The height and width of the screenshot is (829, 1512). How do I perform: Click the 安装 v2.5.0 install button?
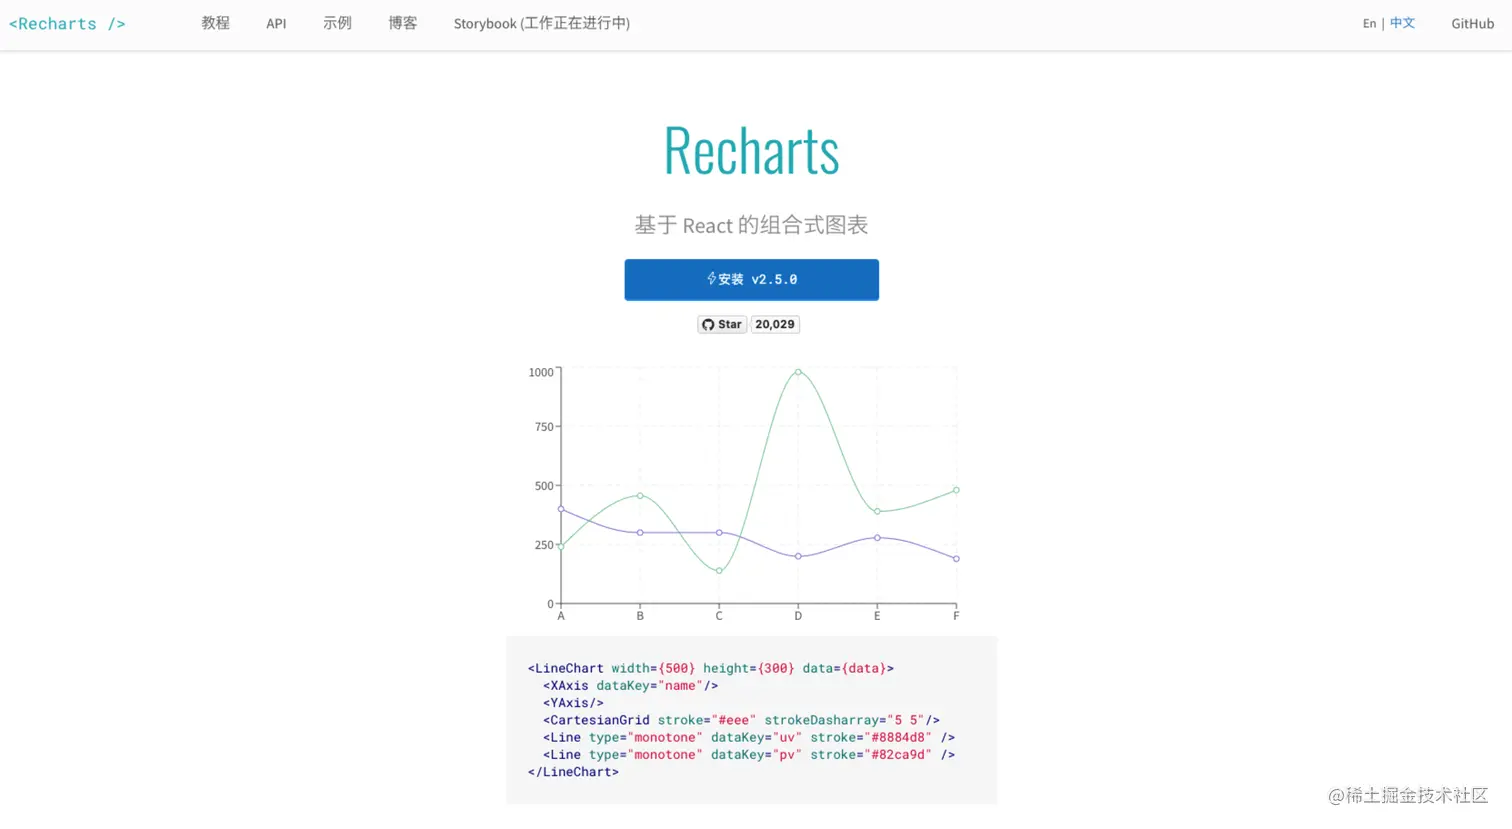click(x=751, y=279)
